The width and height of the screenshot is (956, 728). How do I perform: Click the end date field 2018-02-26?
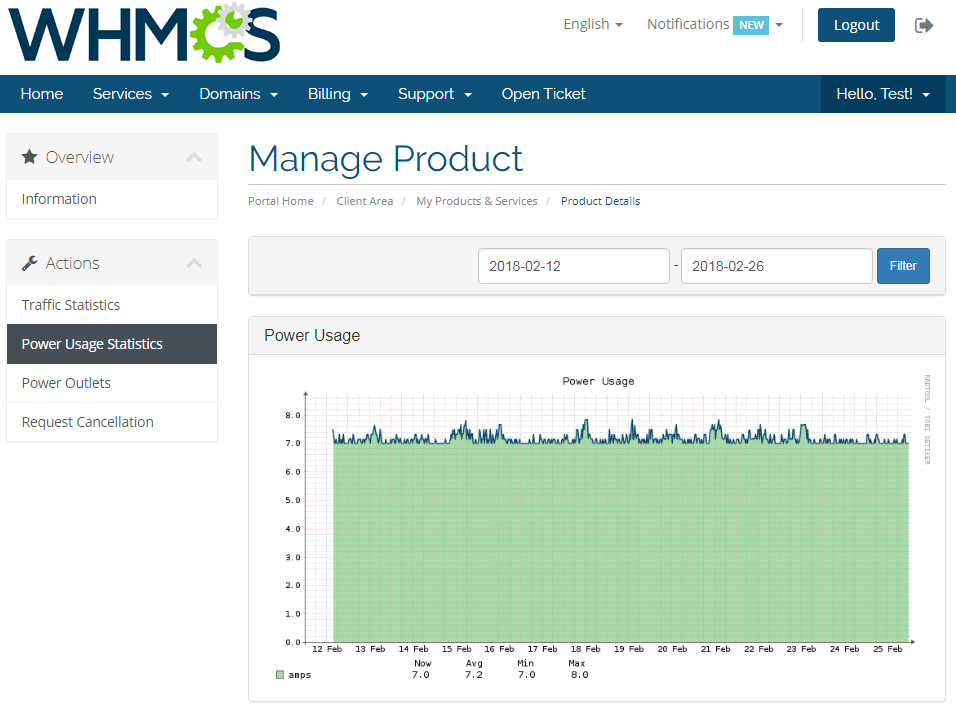(776, 266)
